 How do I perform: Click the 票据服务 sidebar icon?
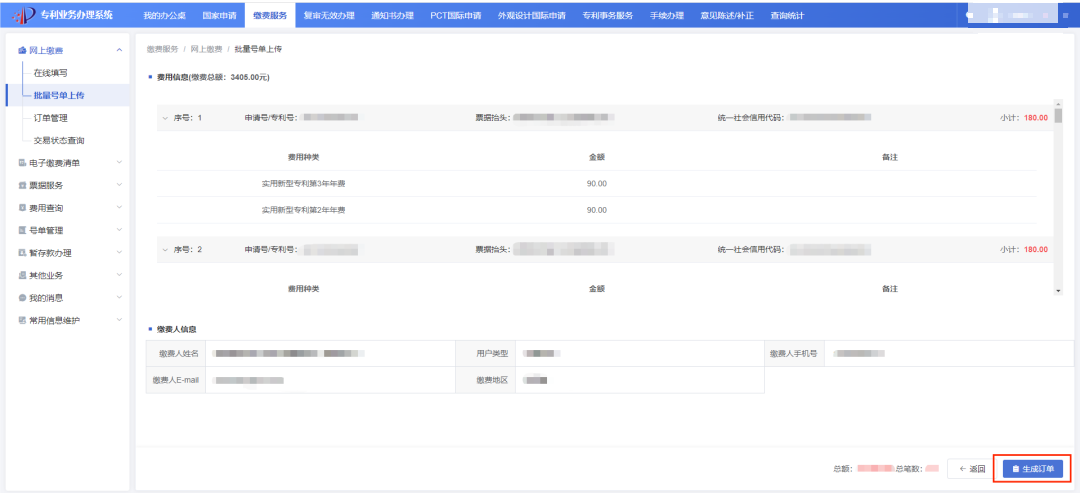click(22, 185)
